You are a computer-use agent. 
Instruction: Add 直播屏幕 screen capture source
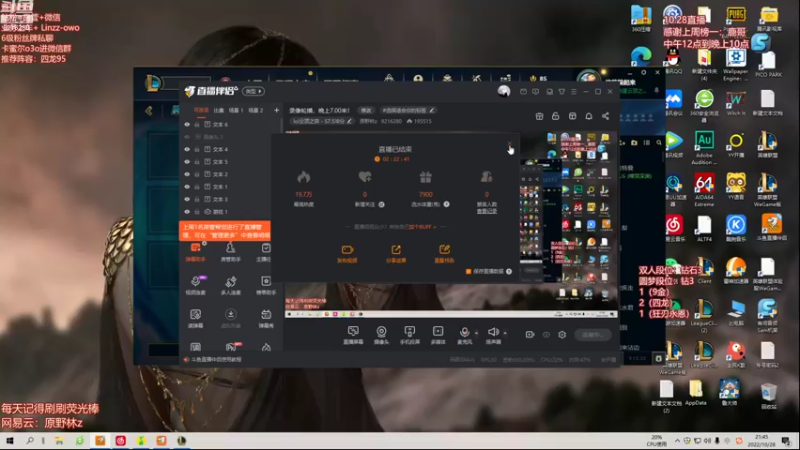pos(353,335)
